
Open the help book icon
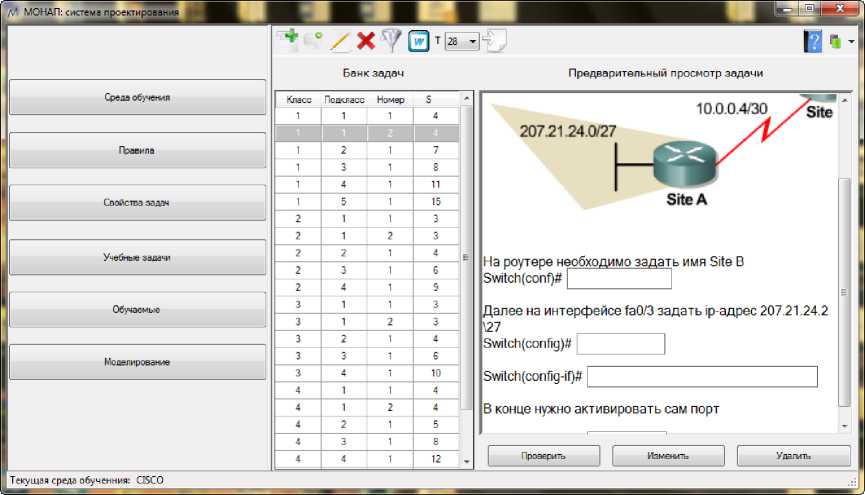point(813,41)
